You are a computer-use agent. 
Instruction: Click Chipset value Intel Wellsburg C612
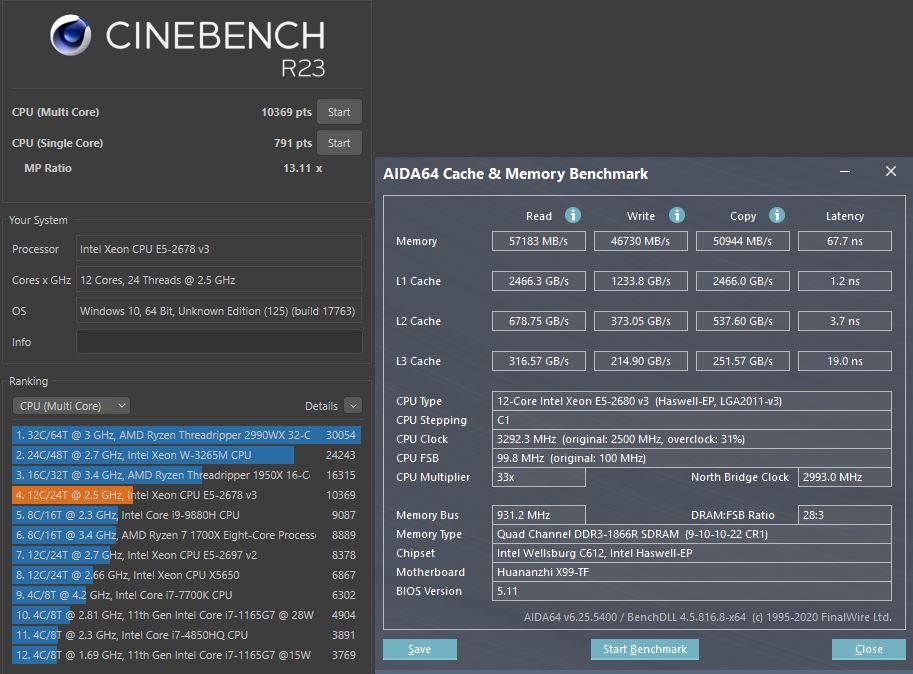click(692, 553)
